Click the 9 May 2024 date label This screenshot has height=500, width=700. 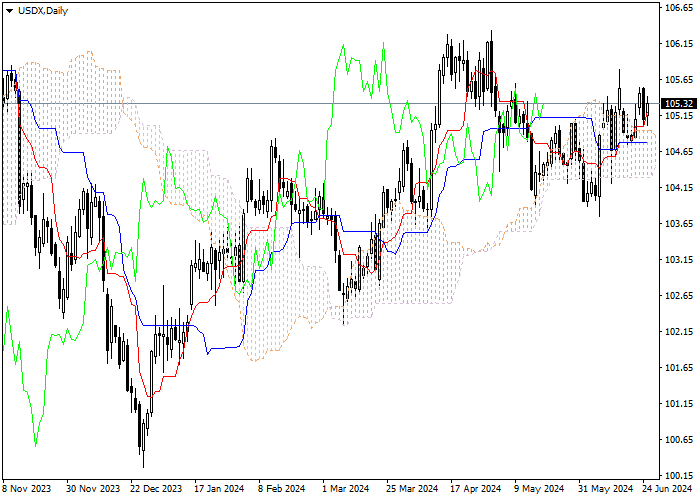(539, 489)
